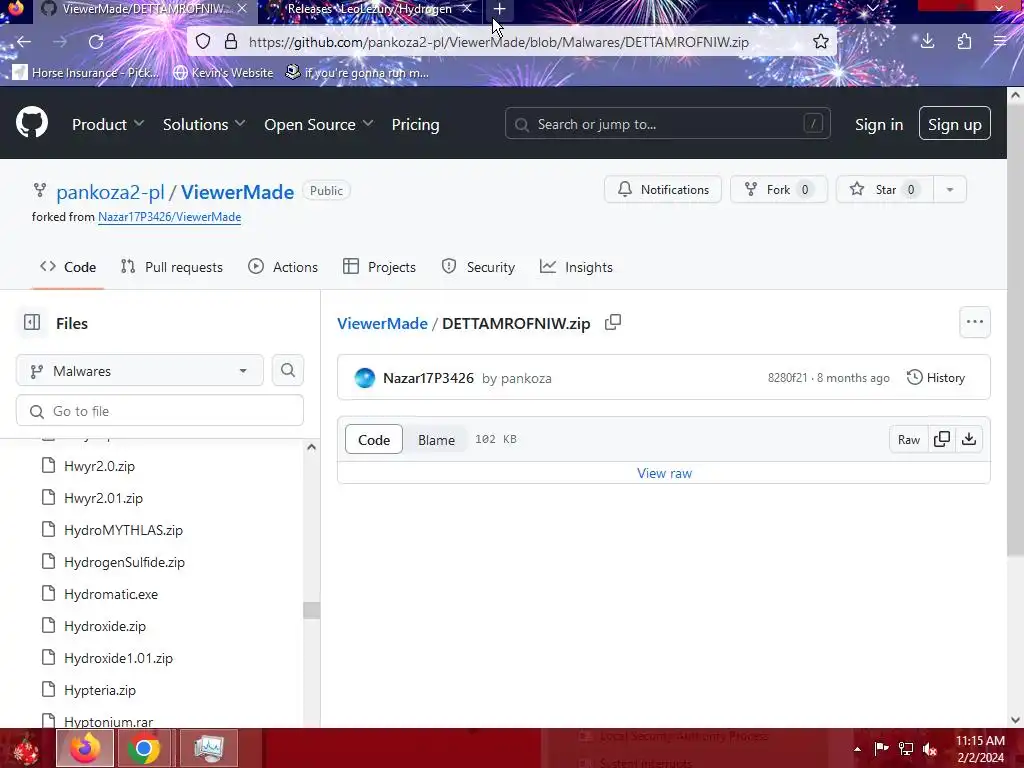Screen dimensions: 1024x768
Task: Download raw file icon
Action: [969, 440]
